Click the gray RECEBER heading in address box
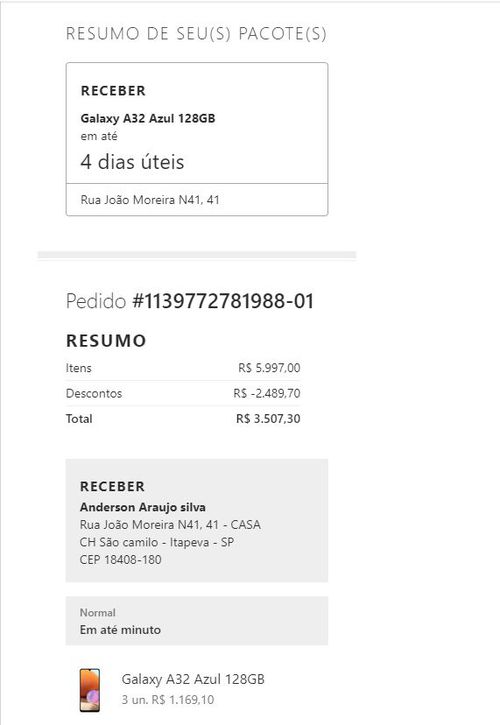This screenshot has height=725, width=500. (112, 486)
